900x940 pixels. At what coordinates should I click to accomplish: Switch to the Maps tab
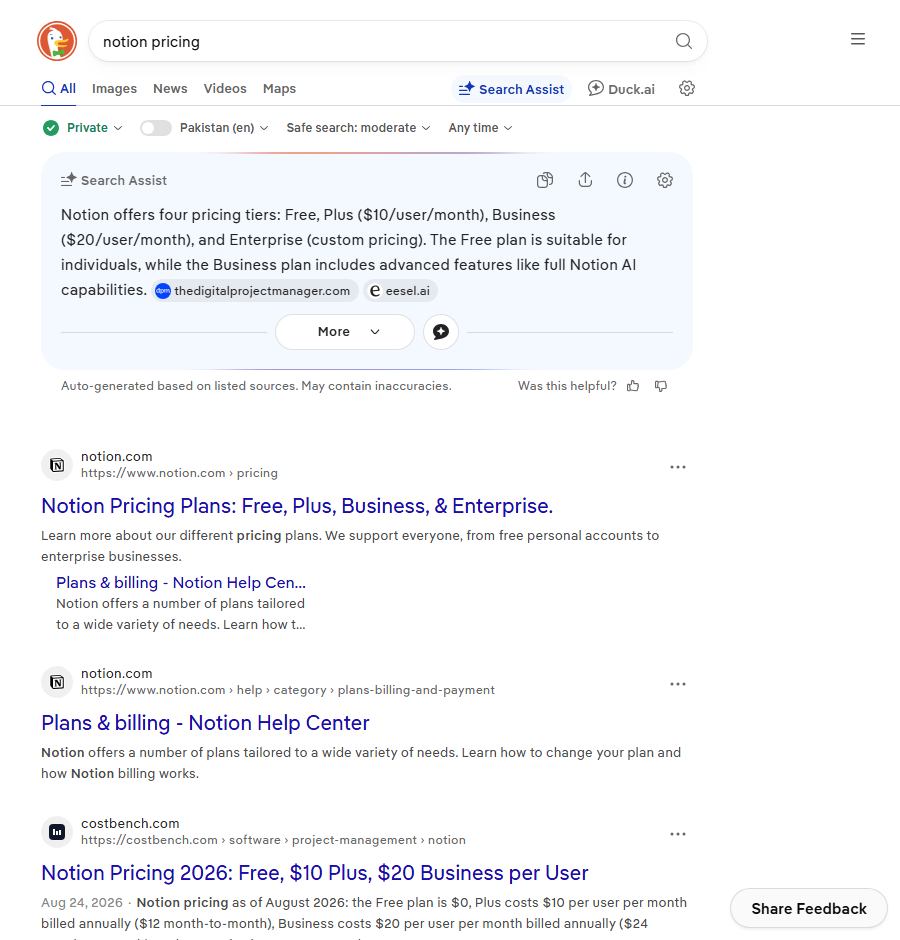279,89
